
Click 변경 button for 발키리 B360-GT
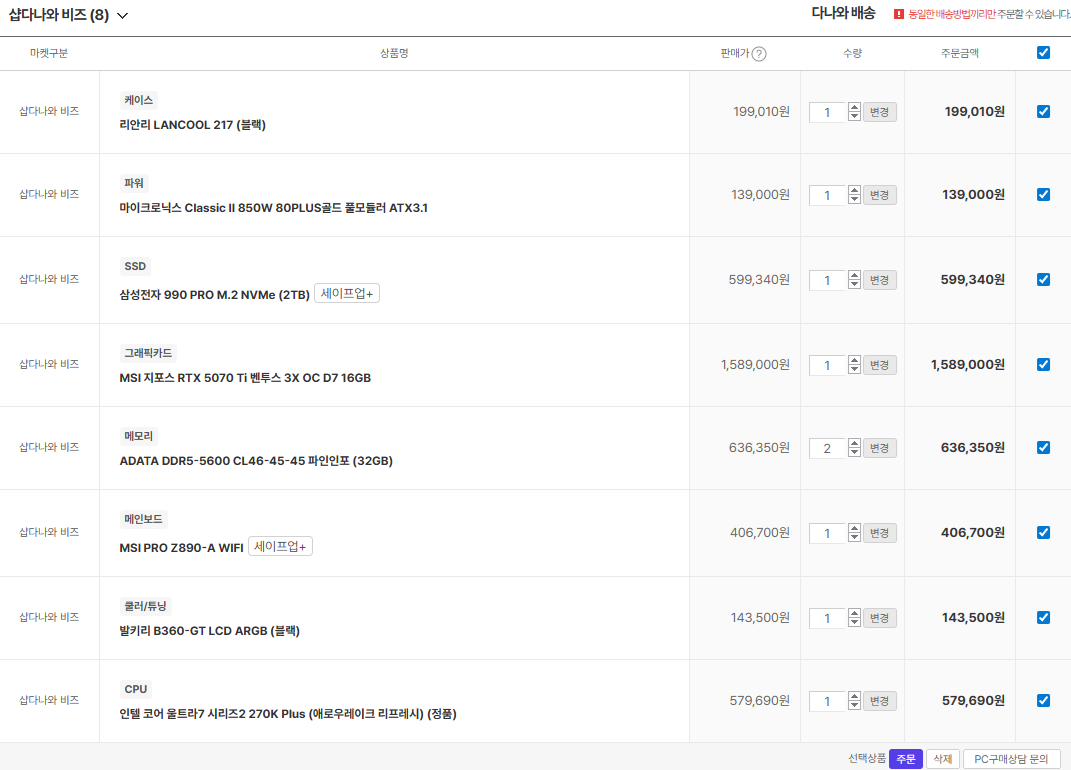(x=880, y=618)
